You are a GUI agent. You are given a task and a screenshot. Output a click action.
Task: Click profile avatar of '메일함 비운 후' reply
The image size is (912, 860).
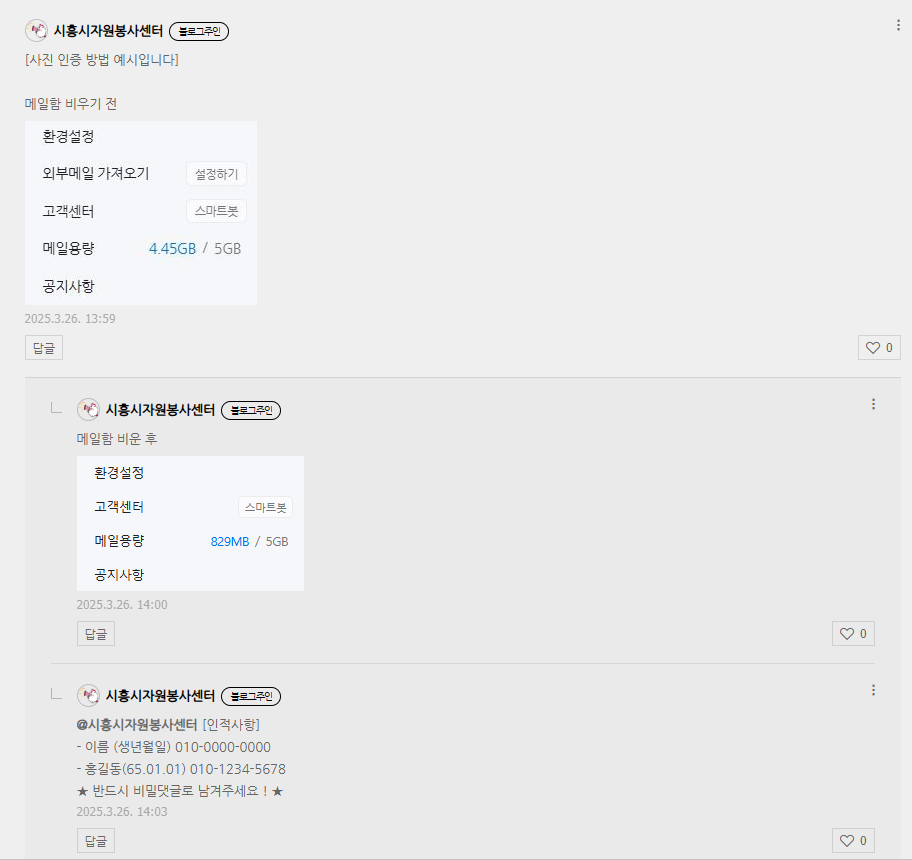88,409
